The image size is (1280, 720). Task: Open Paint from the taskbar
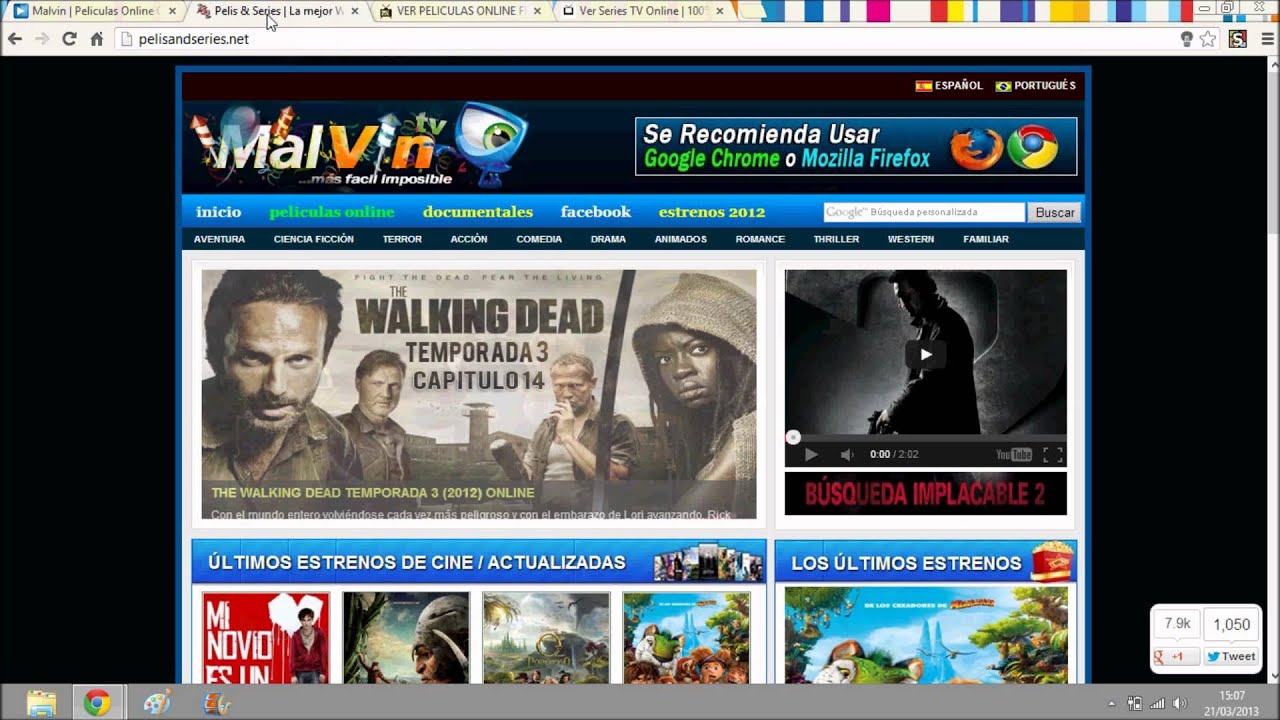point(157,703)
